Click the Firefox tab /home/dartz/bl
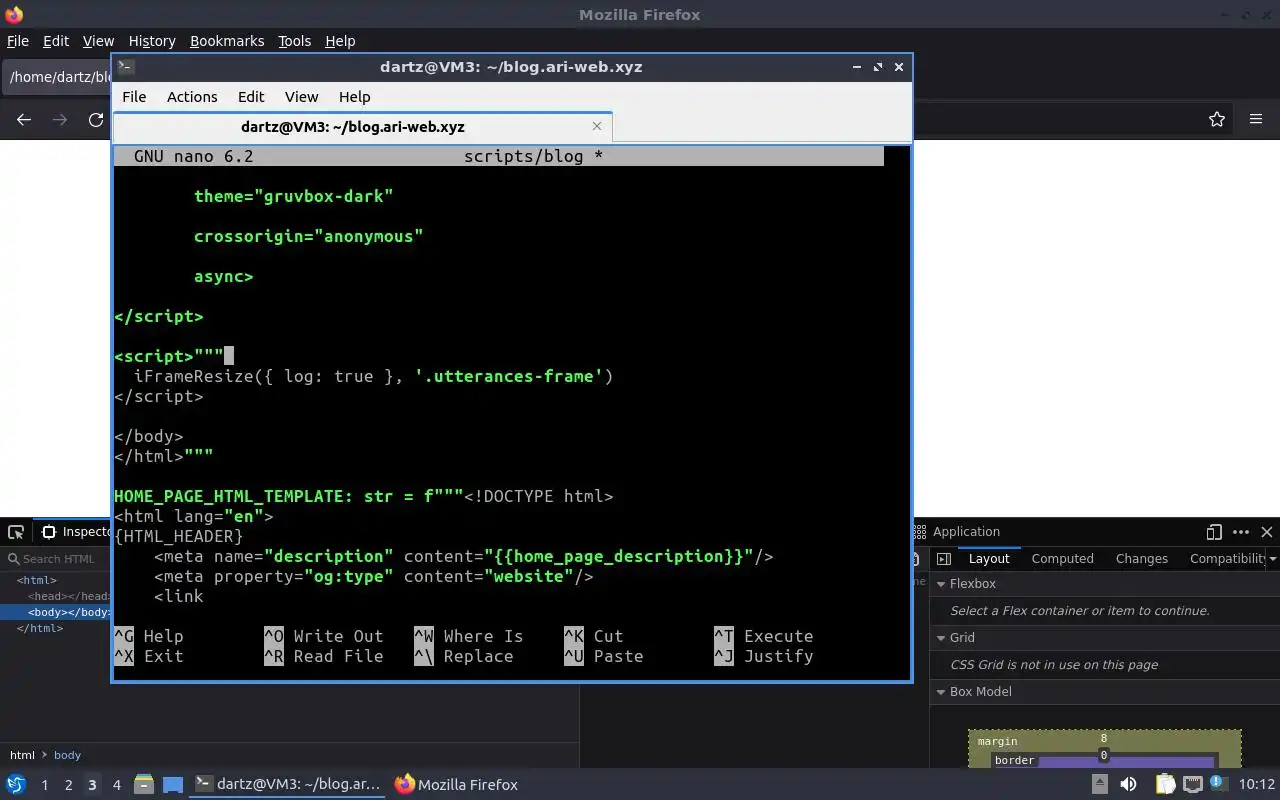The height and width of the screenshot is (800, 1280). [x=57, y=77]
